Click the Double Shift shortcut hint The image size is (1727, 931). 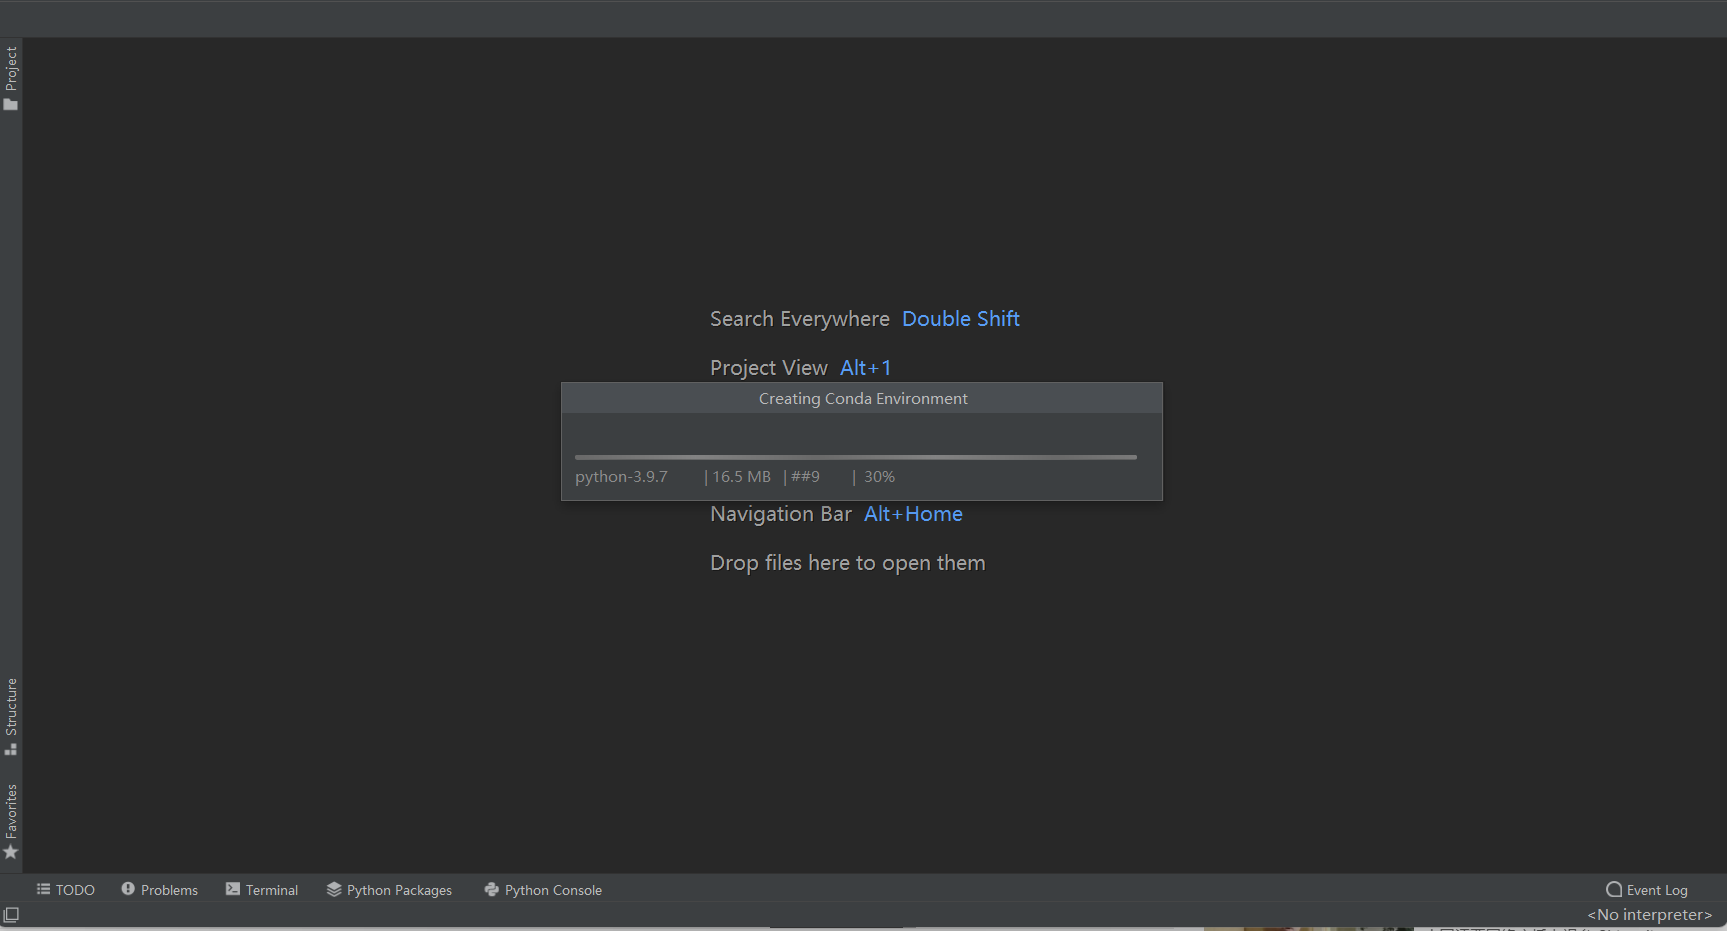(x=961, y=319)
